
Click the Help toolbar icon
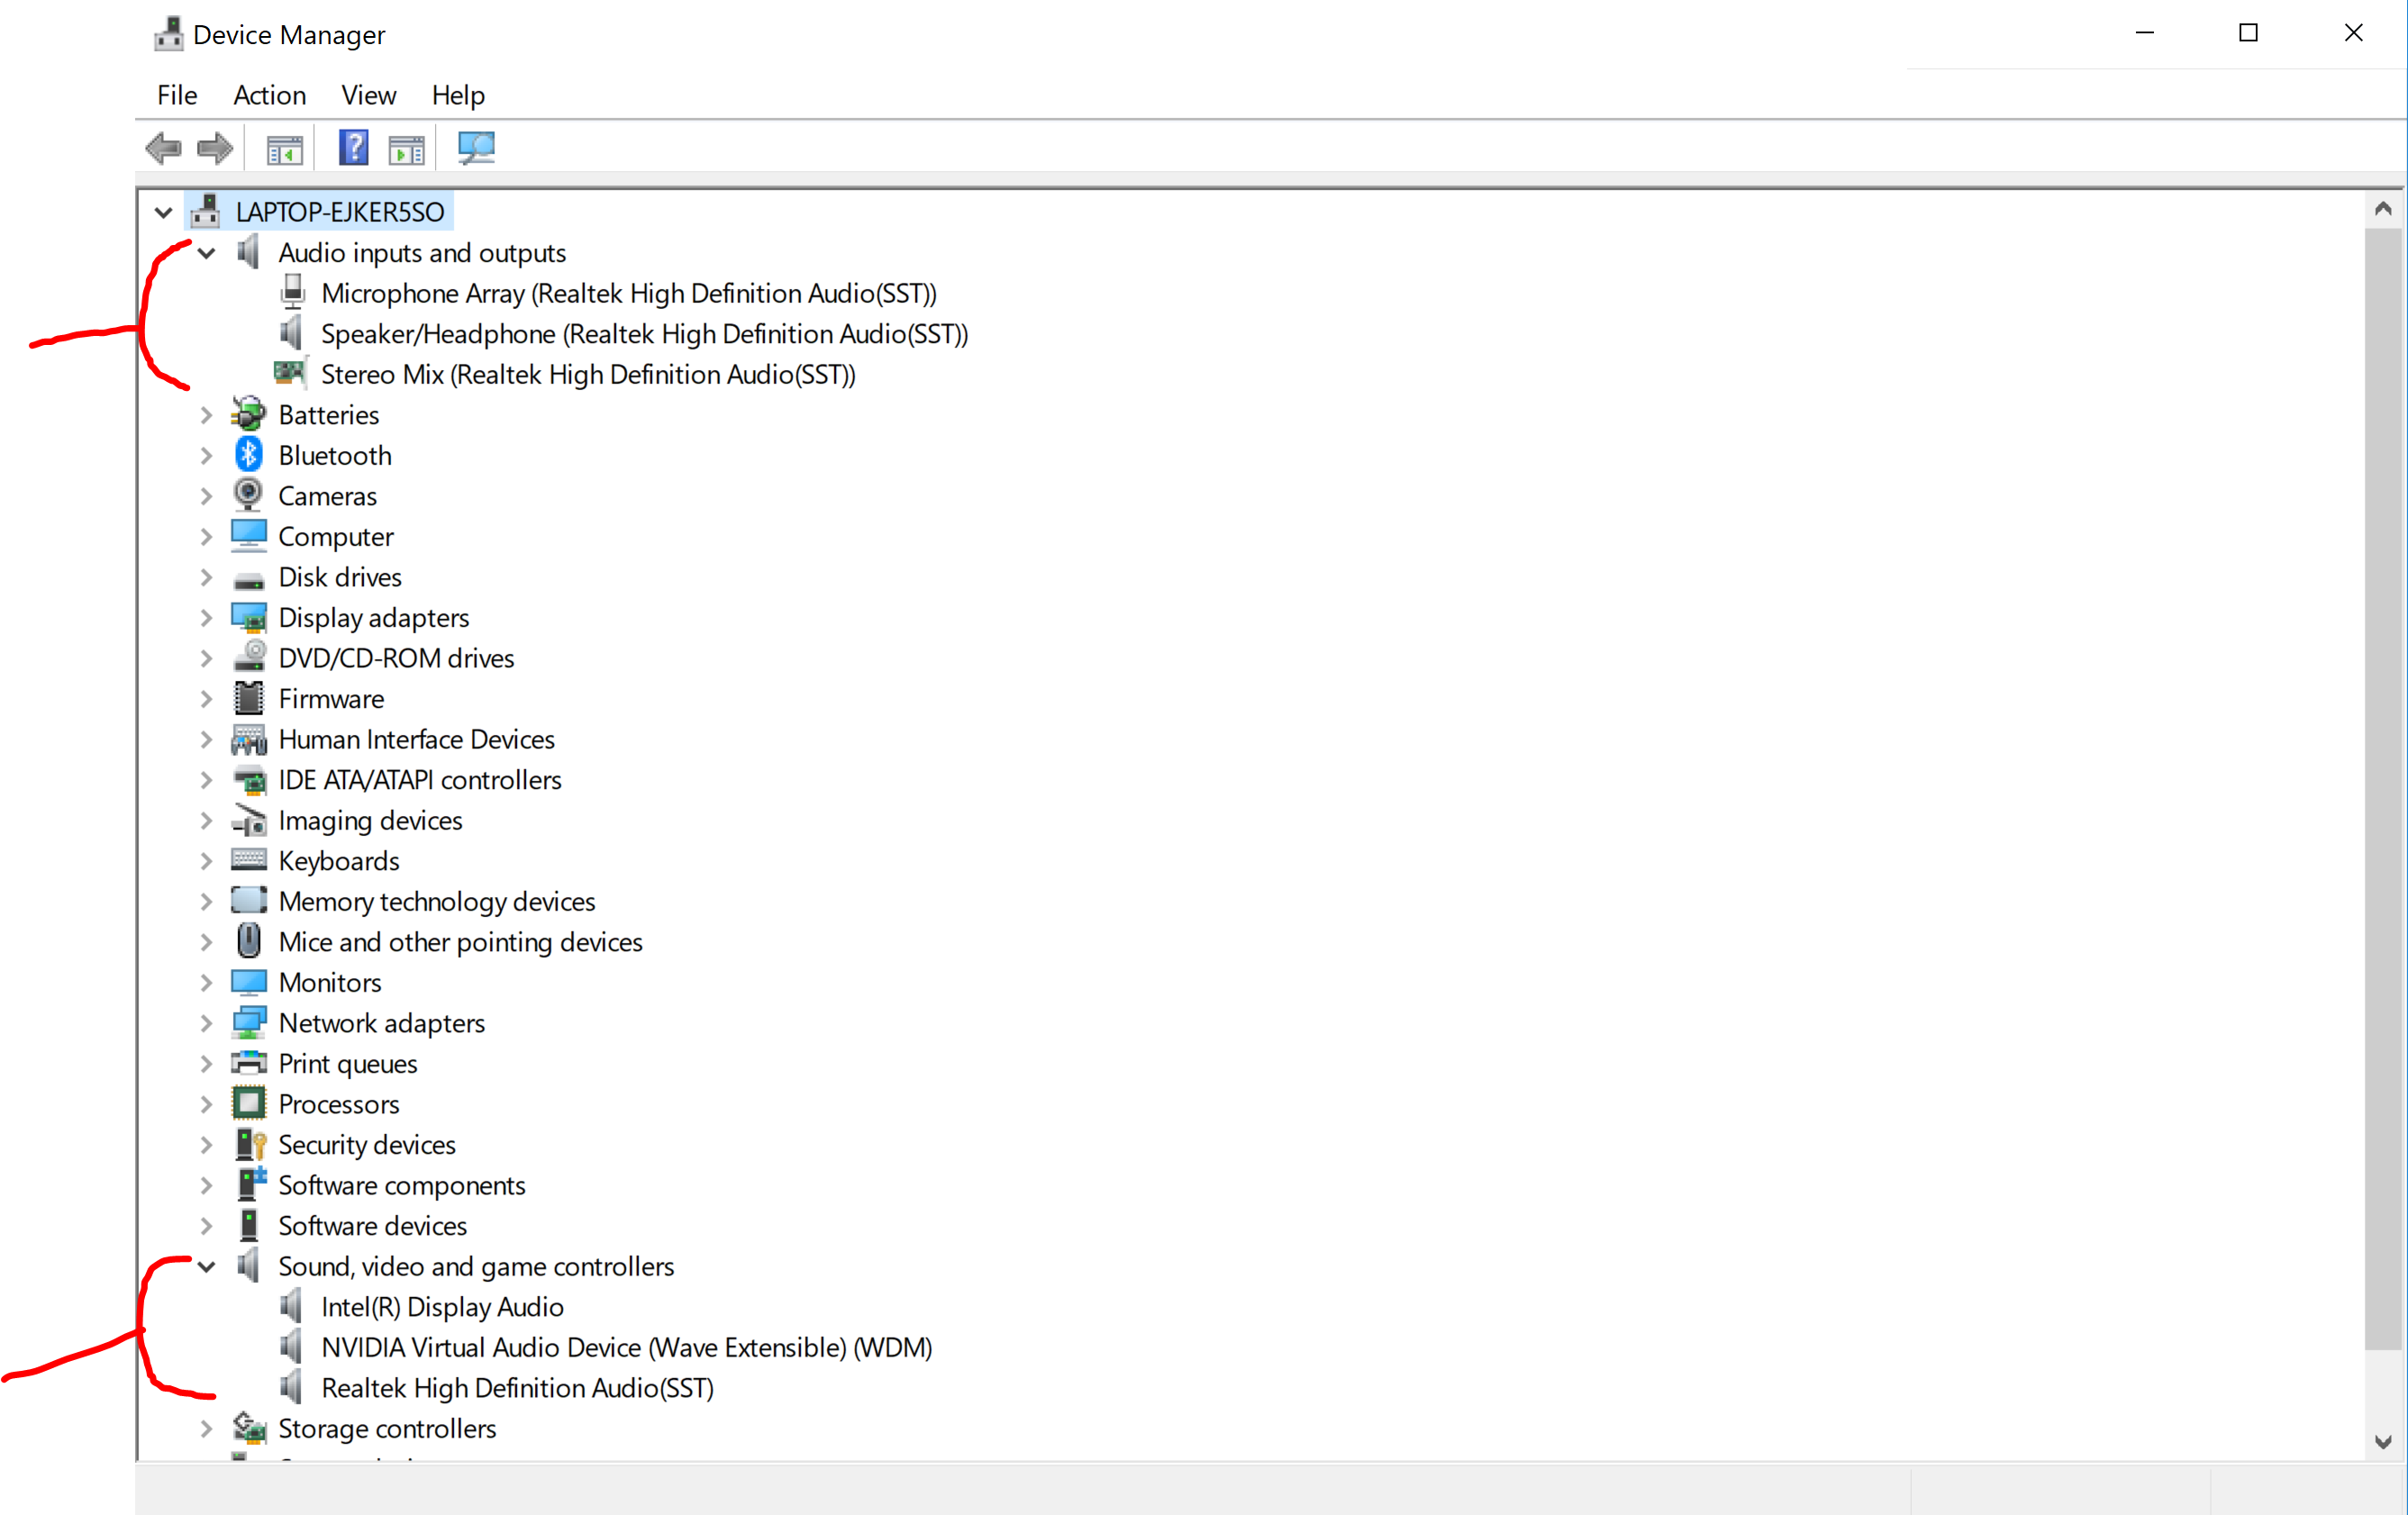353,147
